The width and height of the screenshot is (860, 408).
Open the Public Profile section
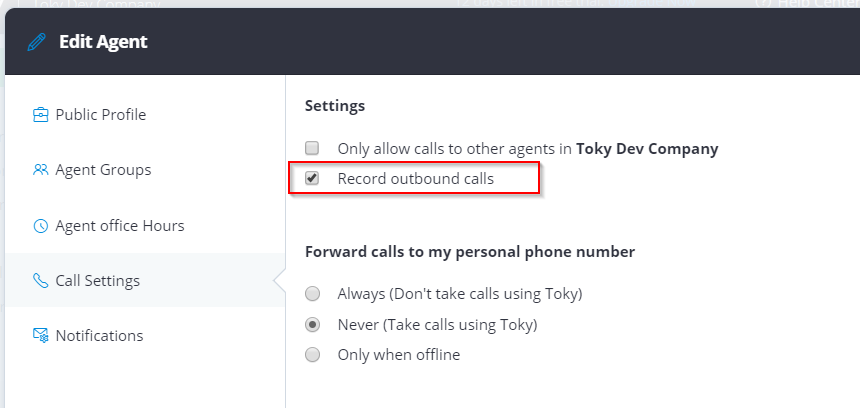(100, 115)
